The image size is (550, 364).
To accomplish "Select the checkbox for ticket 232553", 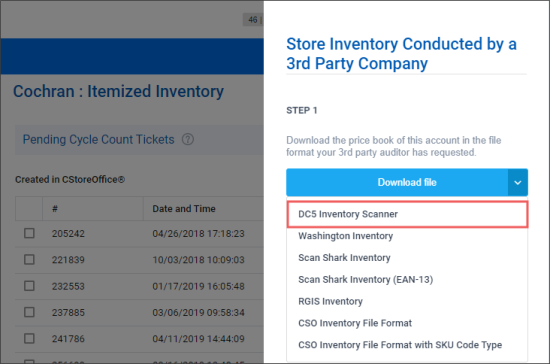I will [x=29, y=286].
